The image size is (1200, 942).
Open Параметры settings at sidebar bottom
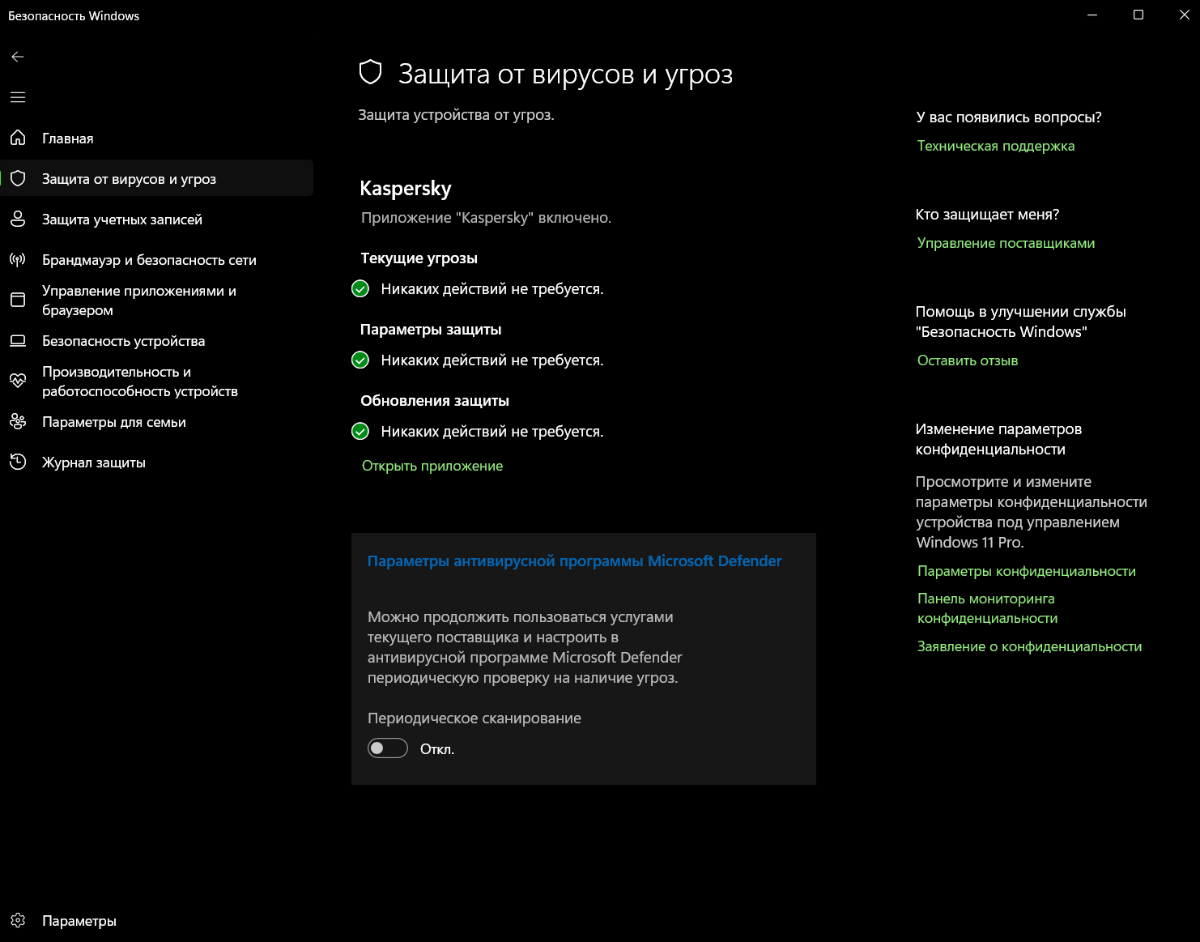tap(79, 921)
